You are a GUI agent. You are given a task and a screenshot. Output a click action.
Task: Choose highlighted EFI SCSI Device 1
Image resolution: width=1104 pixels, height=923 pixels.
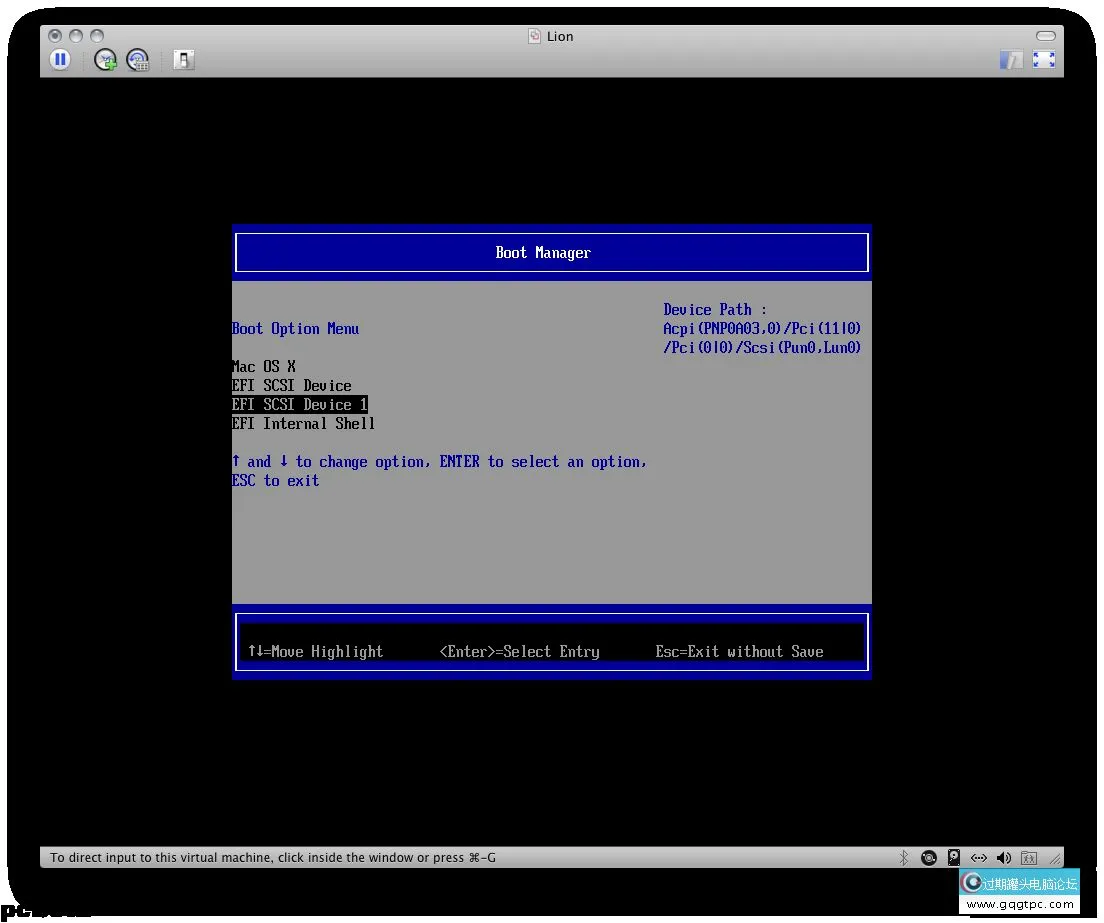(300, 404)
